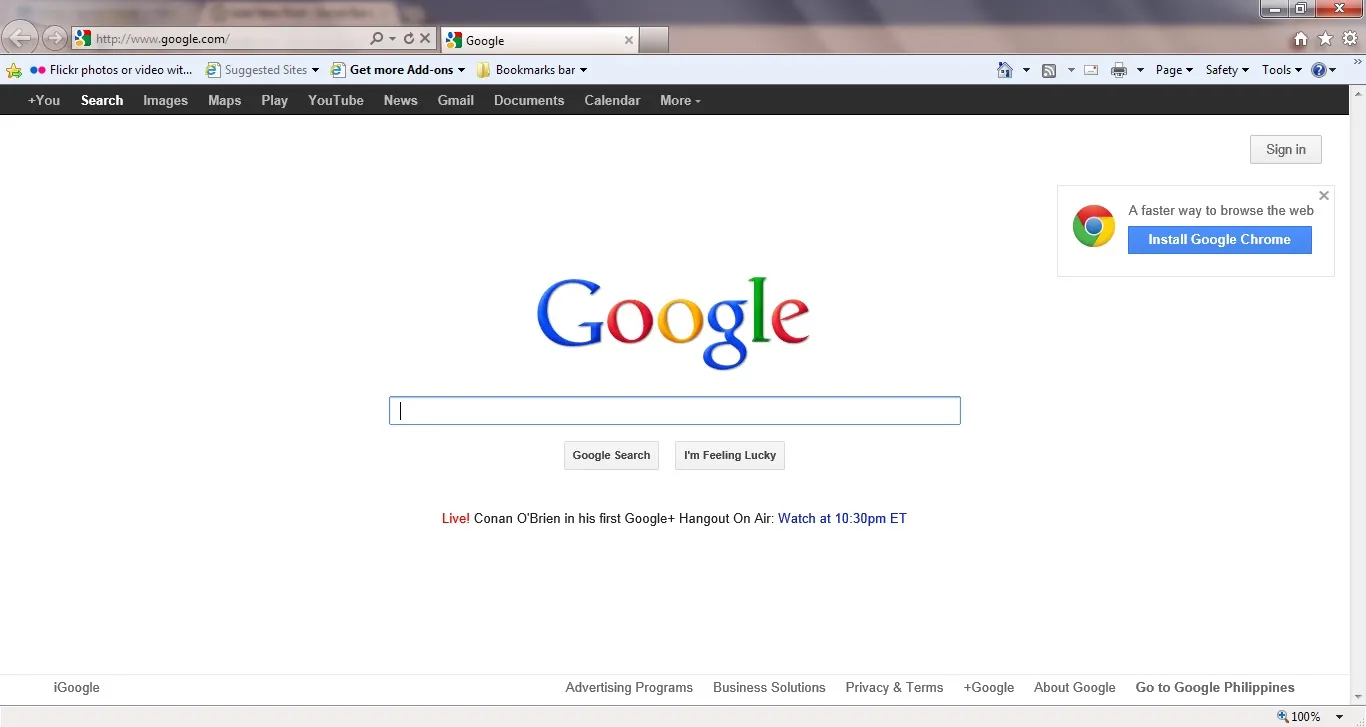This screenshot has width=1366, height=727.
Task: Open Images in Google bar
Action: 165,100
